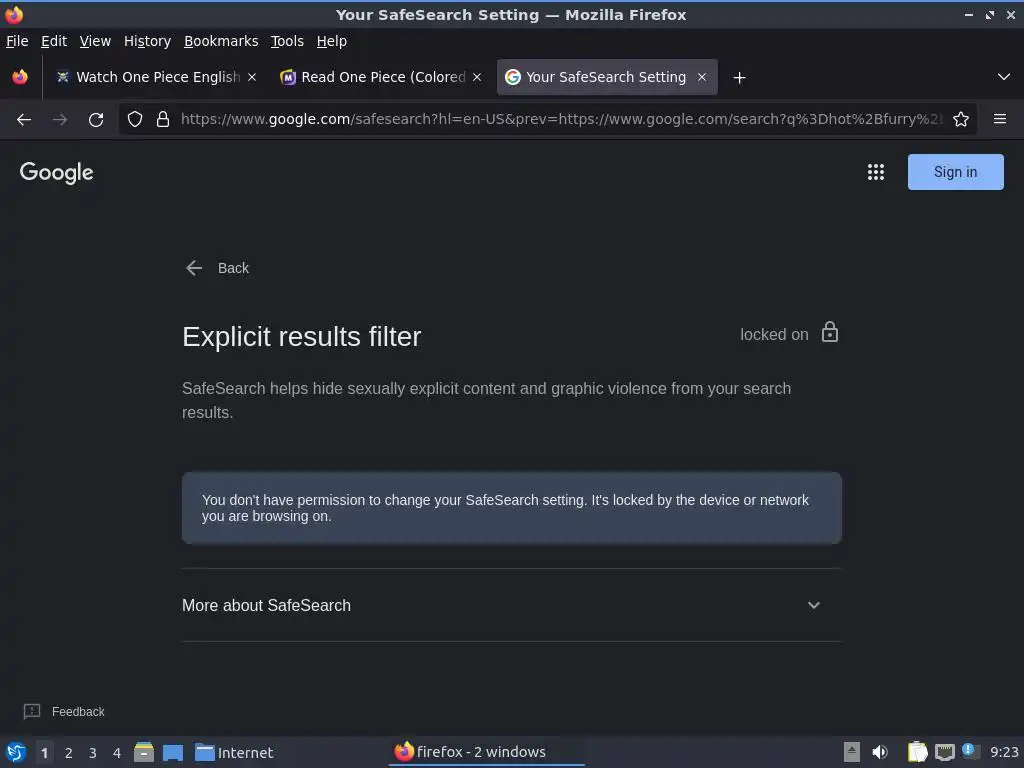Image resolution: width=1024 pixels, height=768 pixels.
Task: Click the browser forward arrow
Action: click(x=60, y=120)
